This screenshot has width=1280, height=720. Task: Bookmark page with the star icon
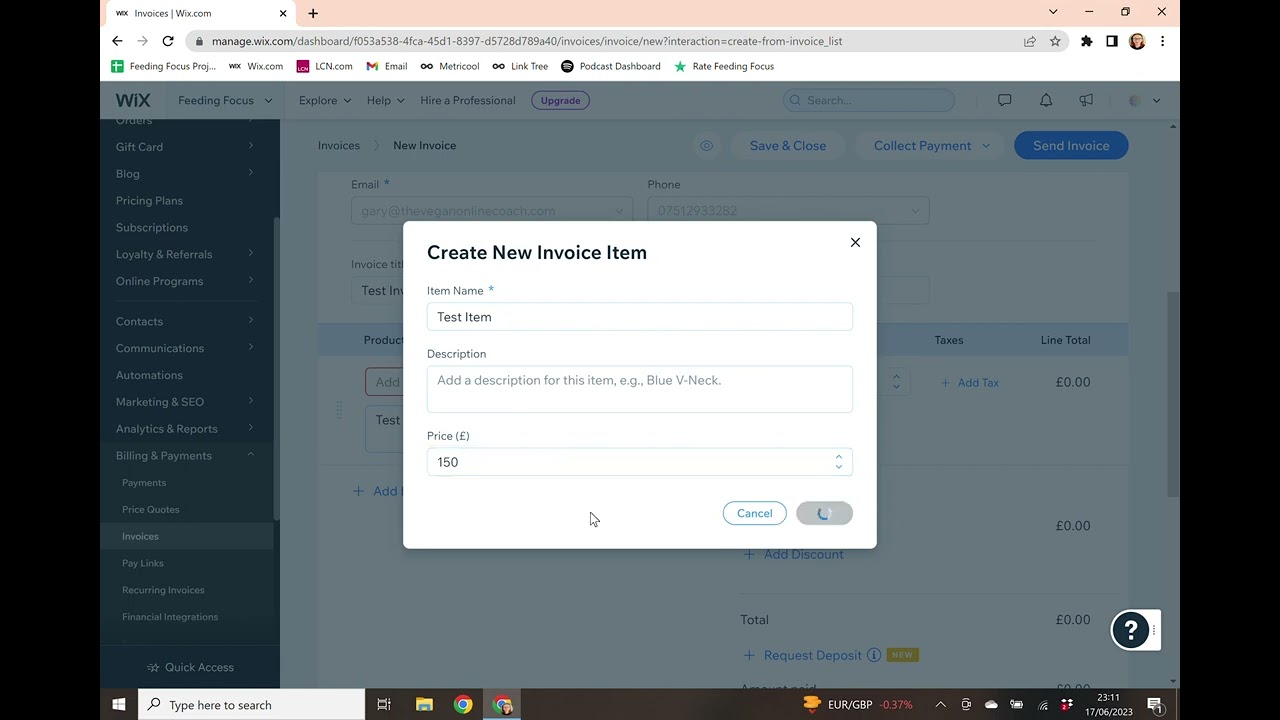coord(1055,41)
